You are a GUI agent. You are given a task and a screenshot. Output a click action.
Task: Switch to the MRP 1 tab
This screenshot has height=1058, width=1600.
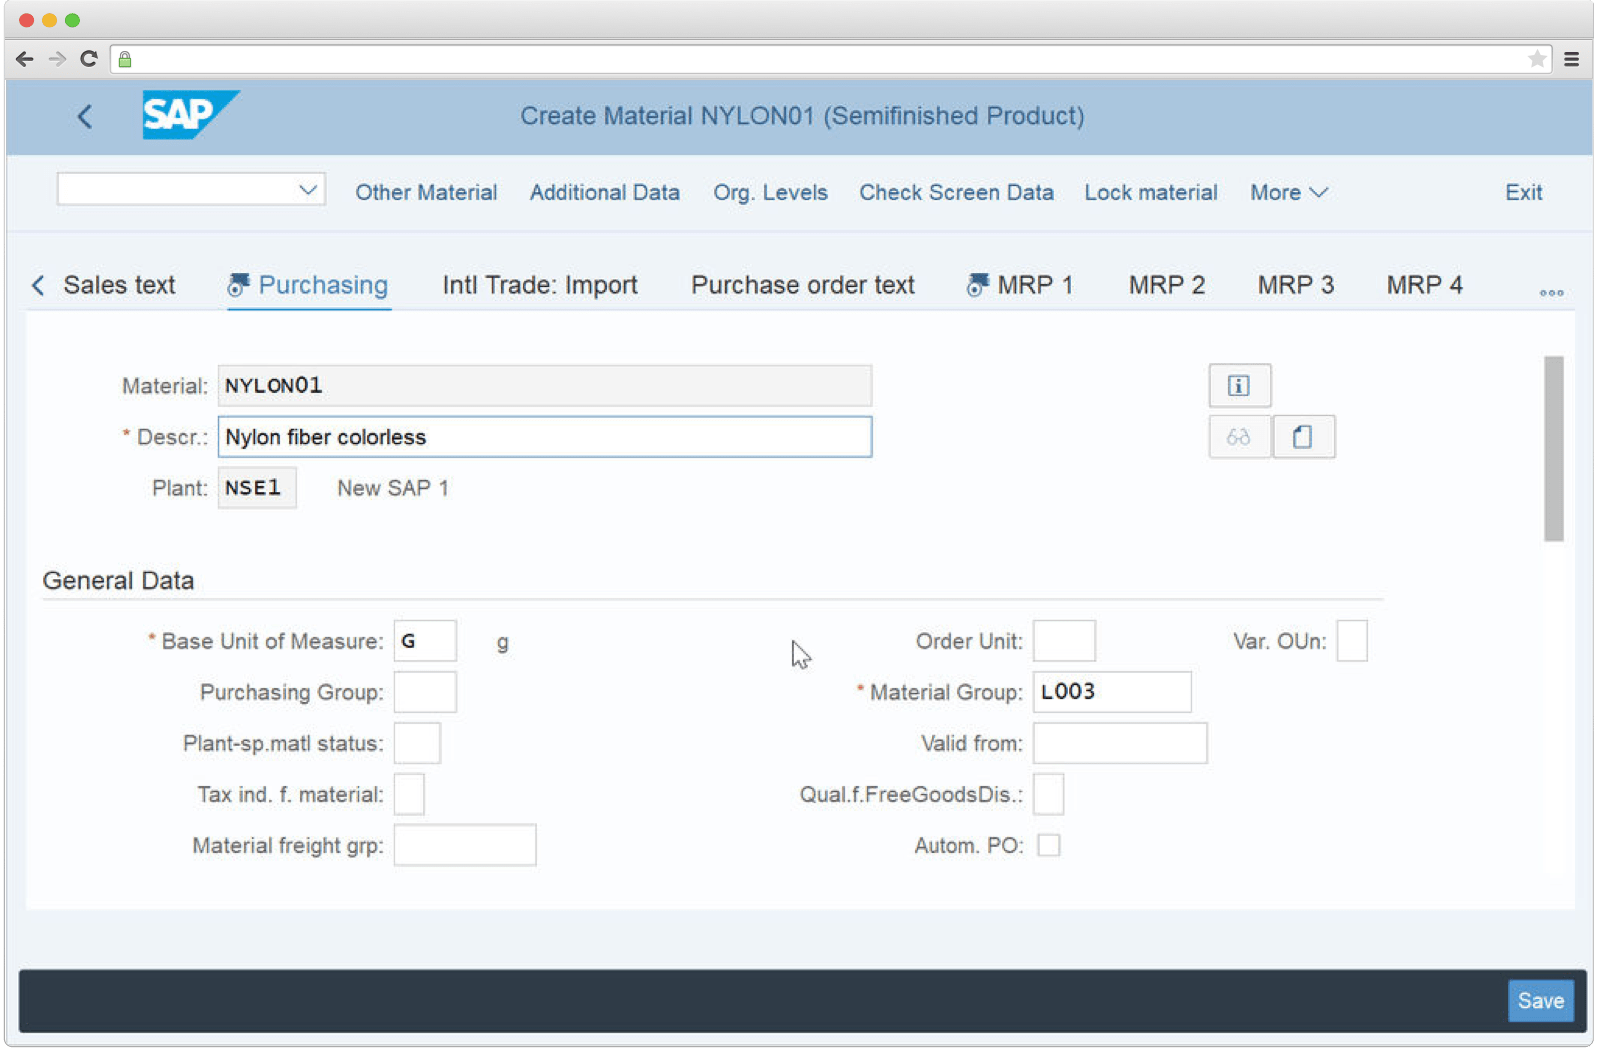point(1020,285)
